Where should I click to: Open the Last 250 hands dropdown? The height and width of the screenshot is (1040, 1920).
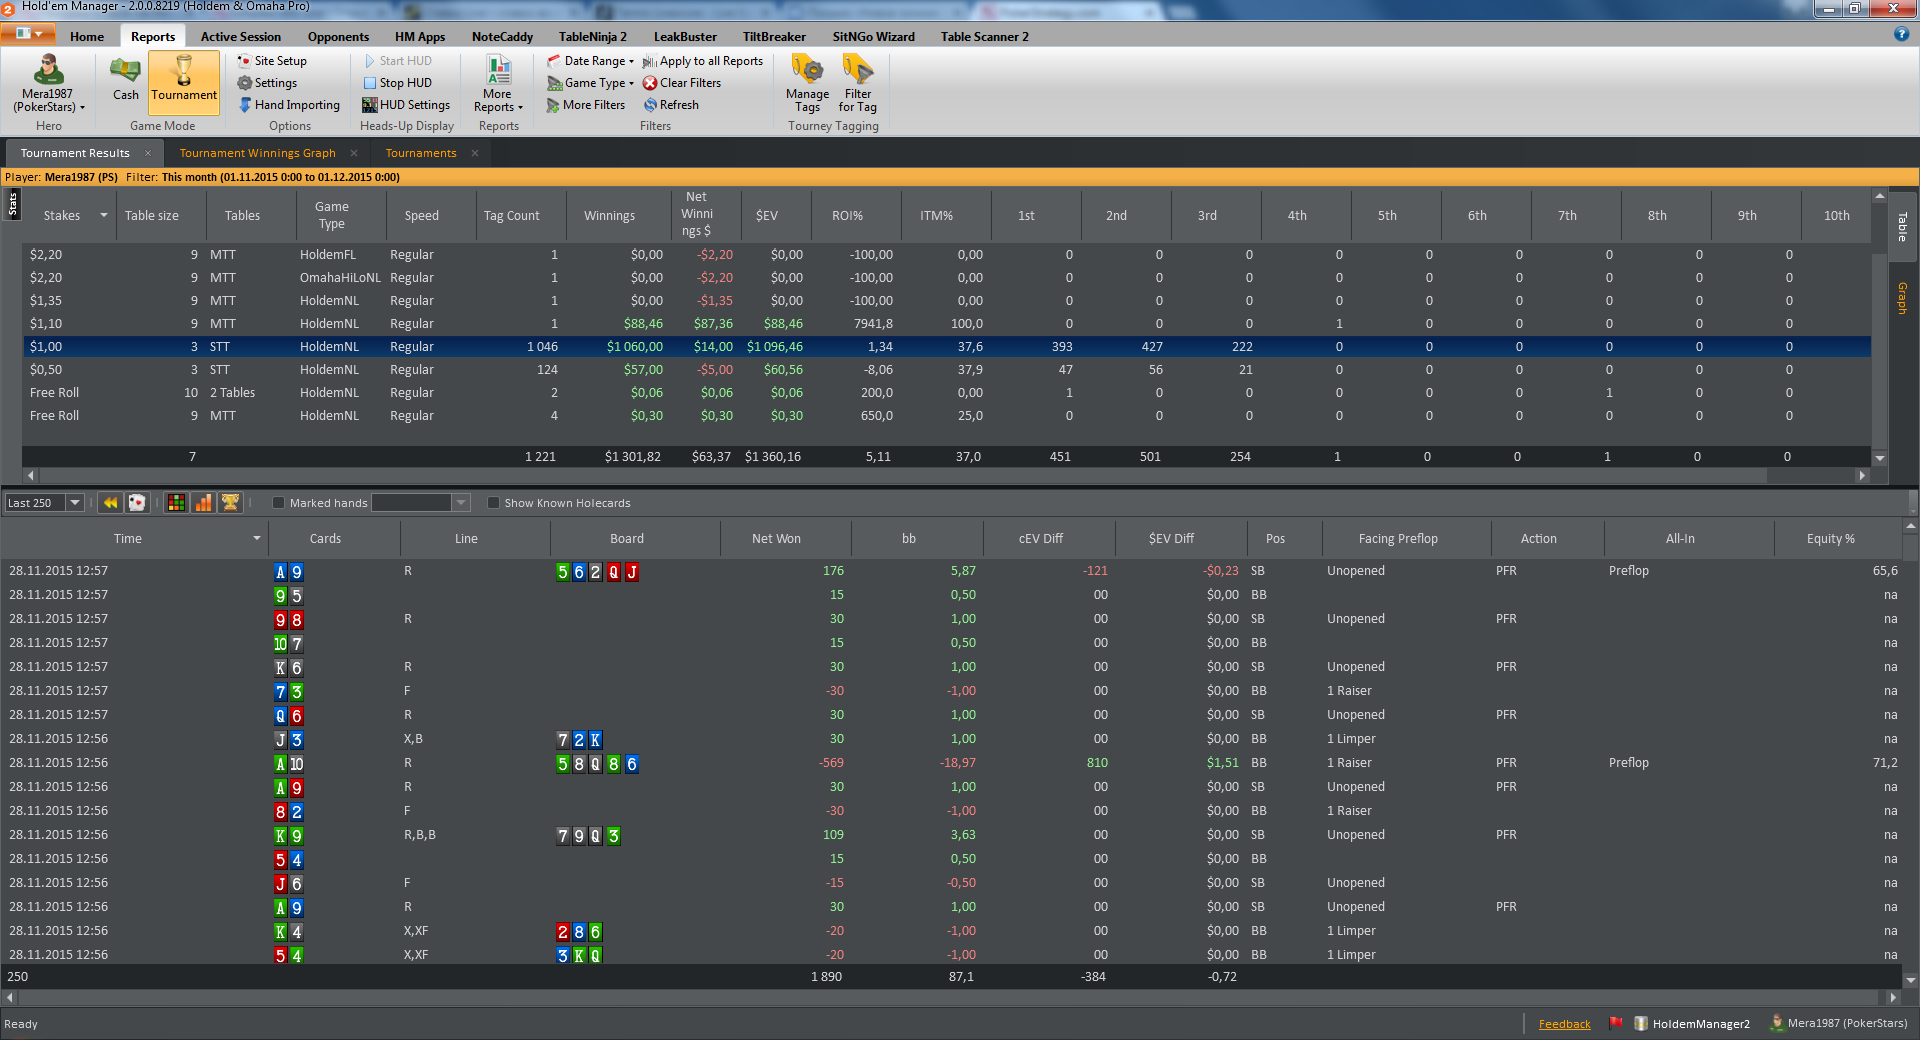pos(74,503)
